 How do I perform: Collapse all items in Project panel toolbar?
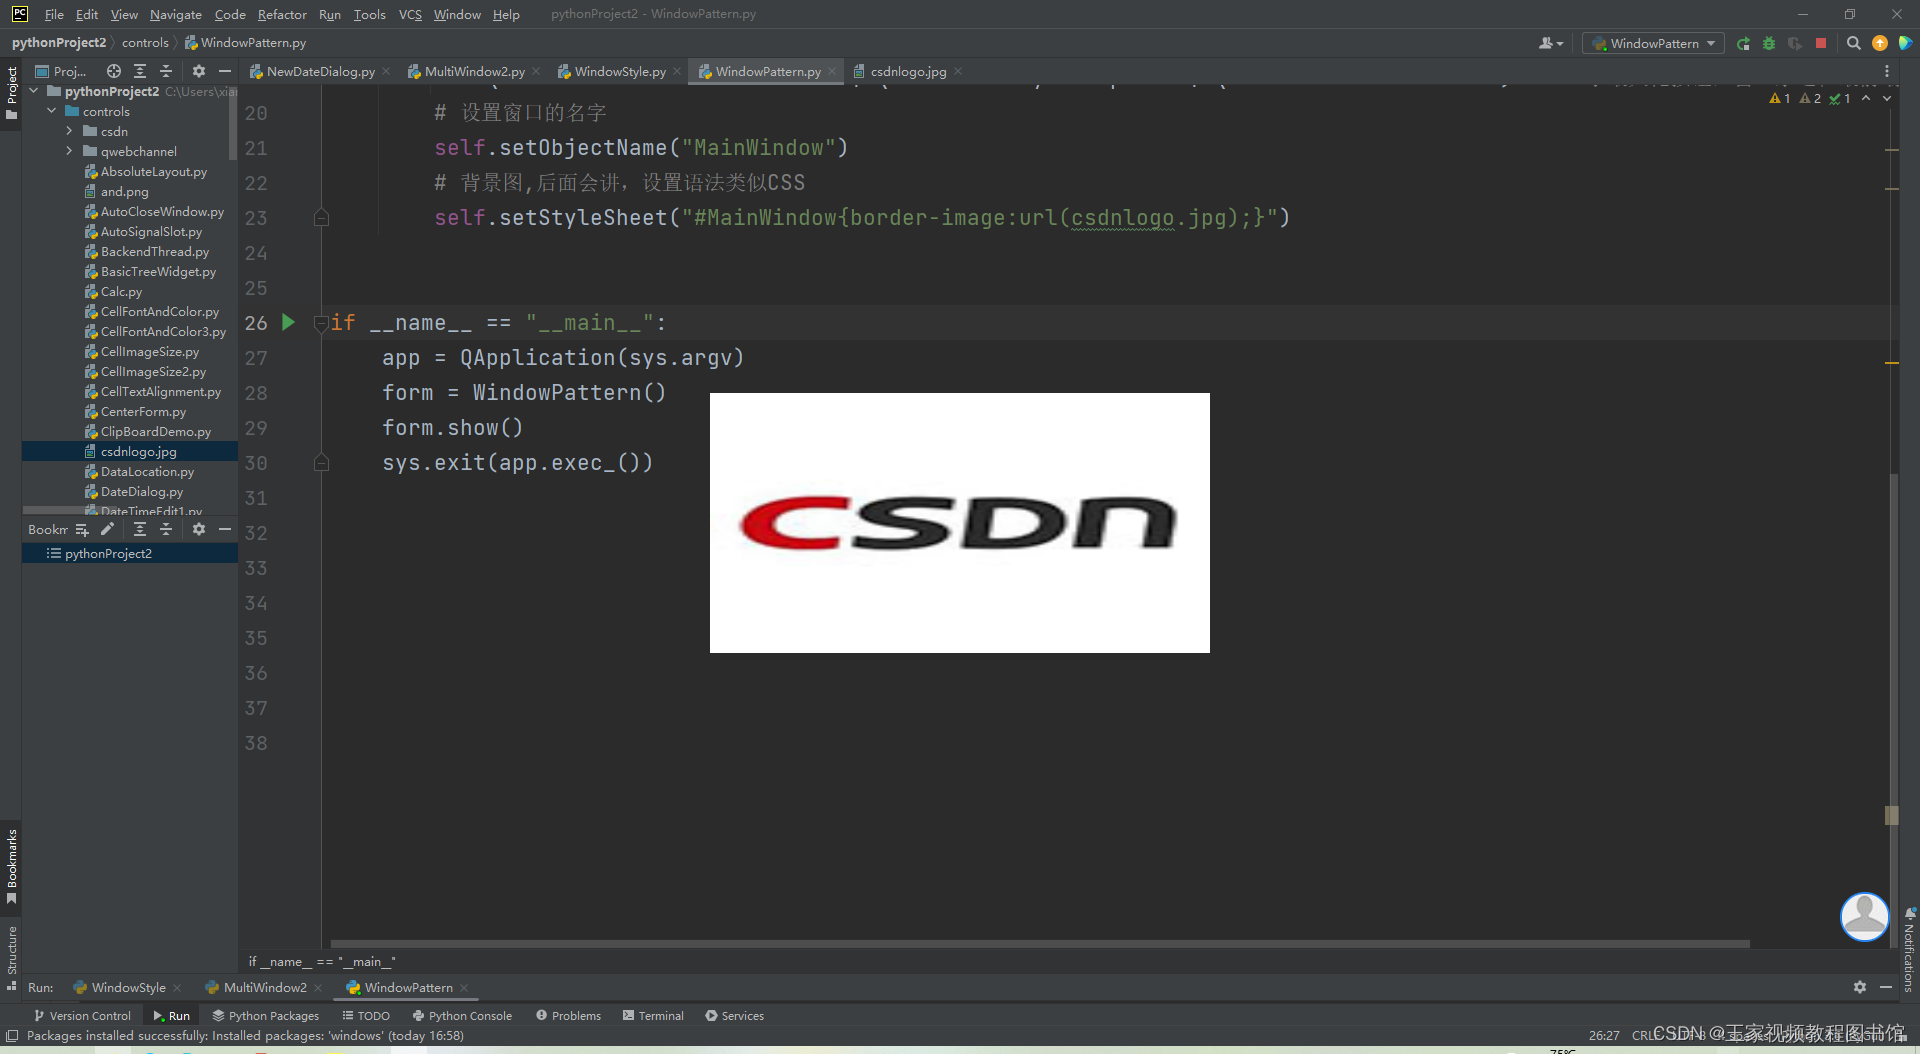coord(166,71)
